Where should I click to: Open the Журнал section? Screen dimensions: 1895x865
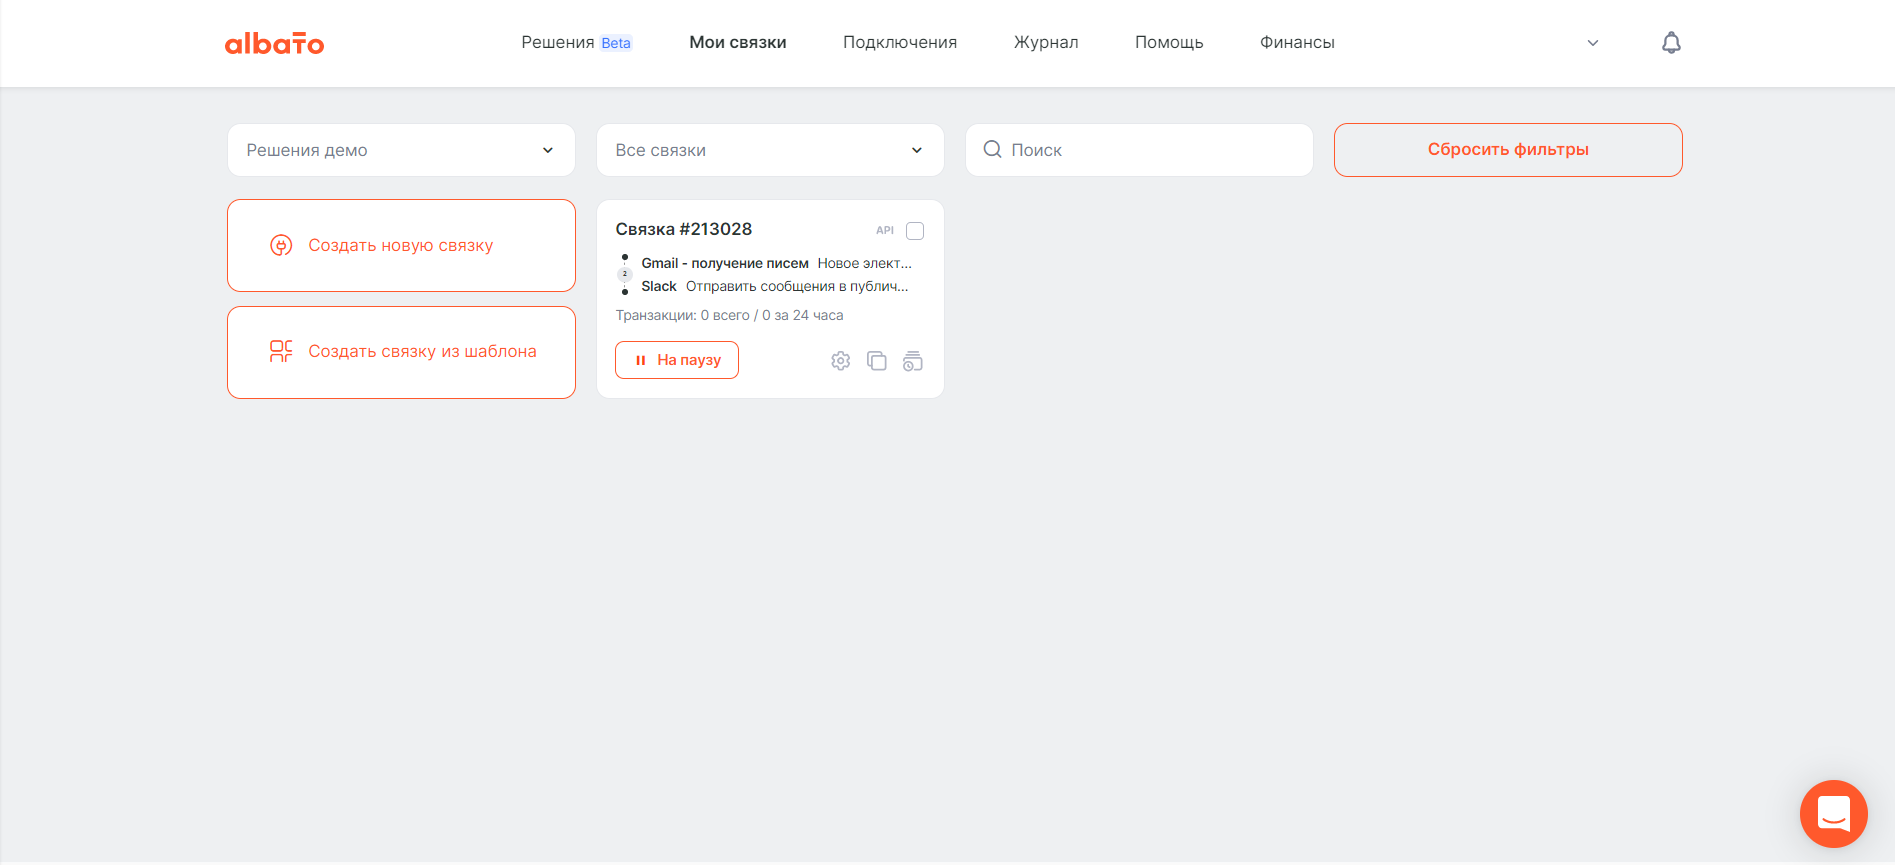click(x=1045, y=43)
